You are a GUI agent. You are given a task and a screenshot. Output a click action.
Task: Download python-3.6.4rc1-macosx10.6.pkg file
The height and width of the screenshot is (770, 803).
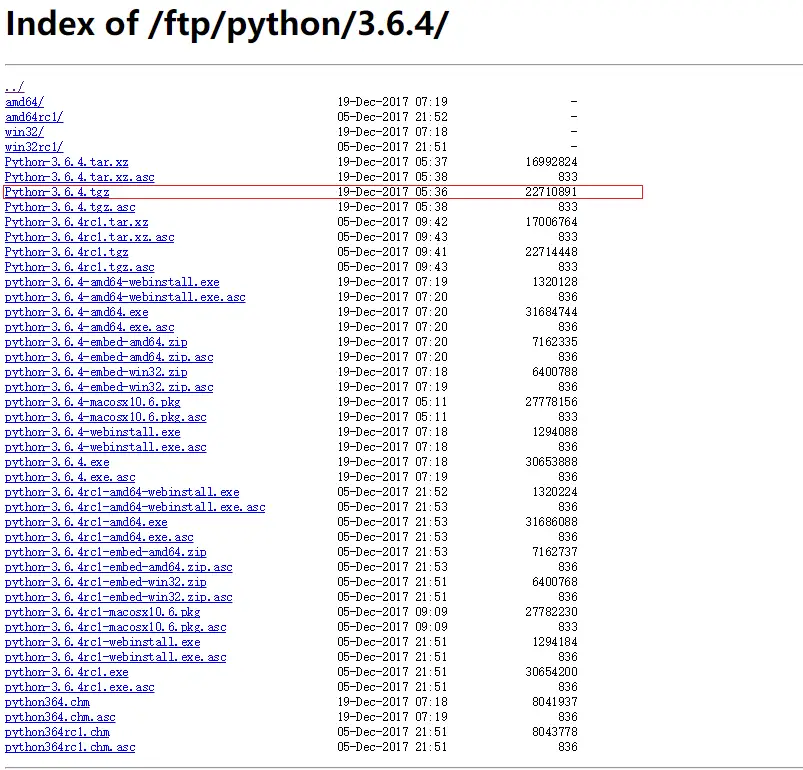click(102, 612)
